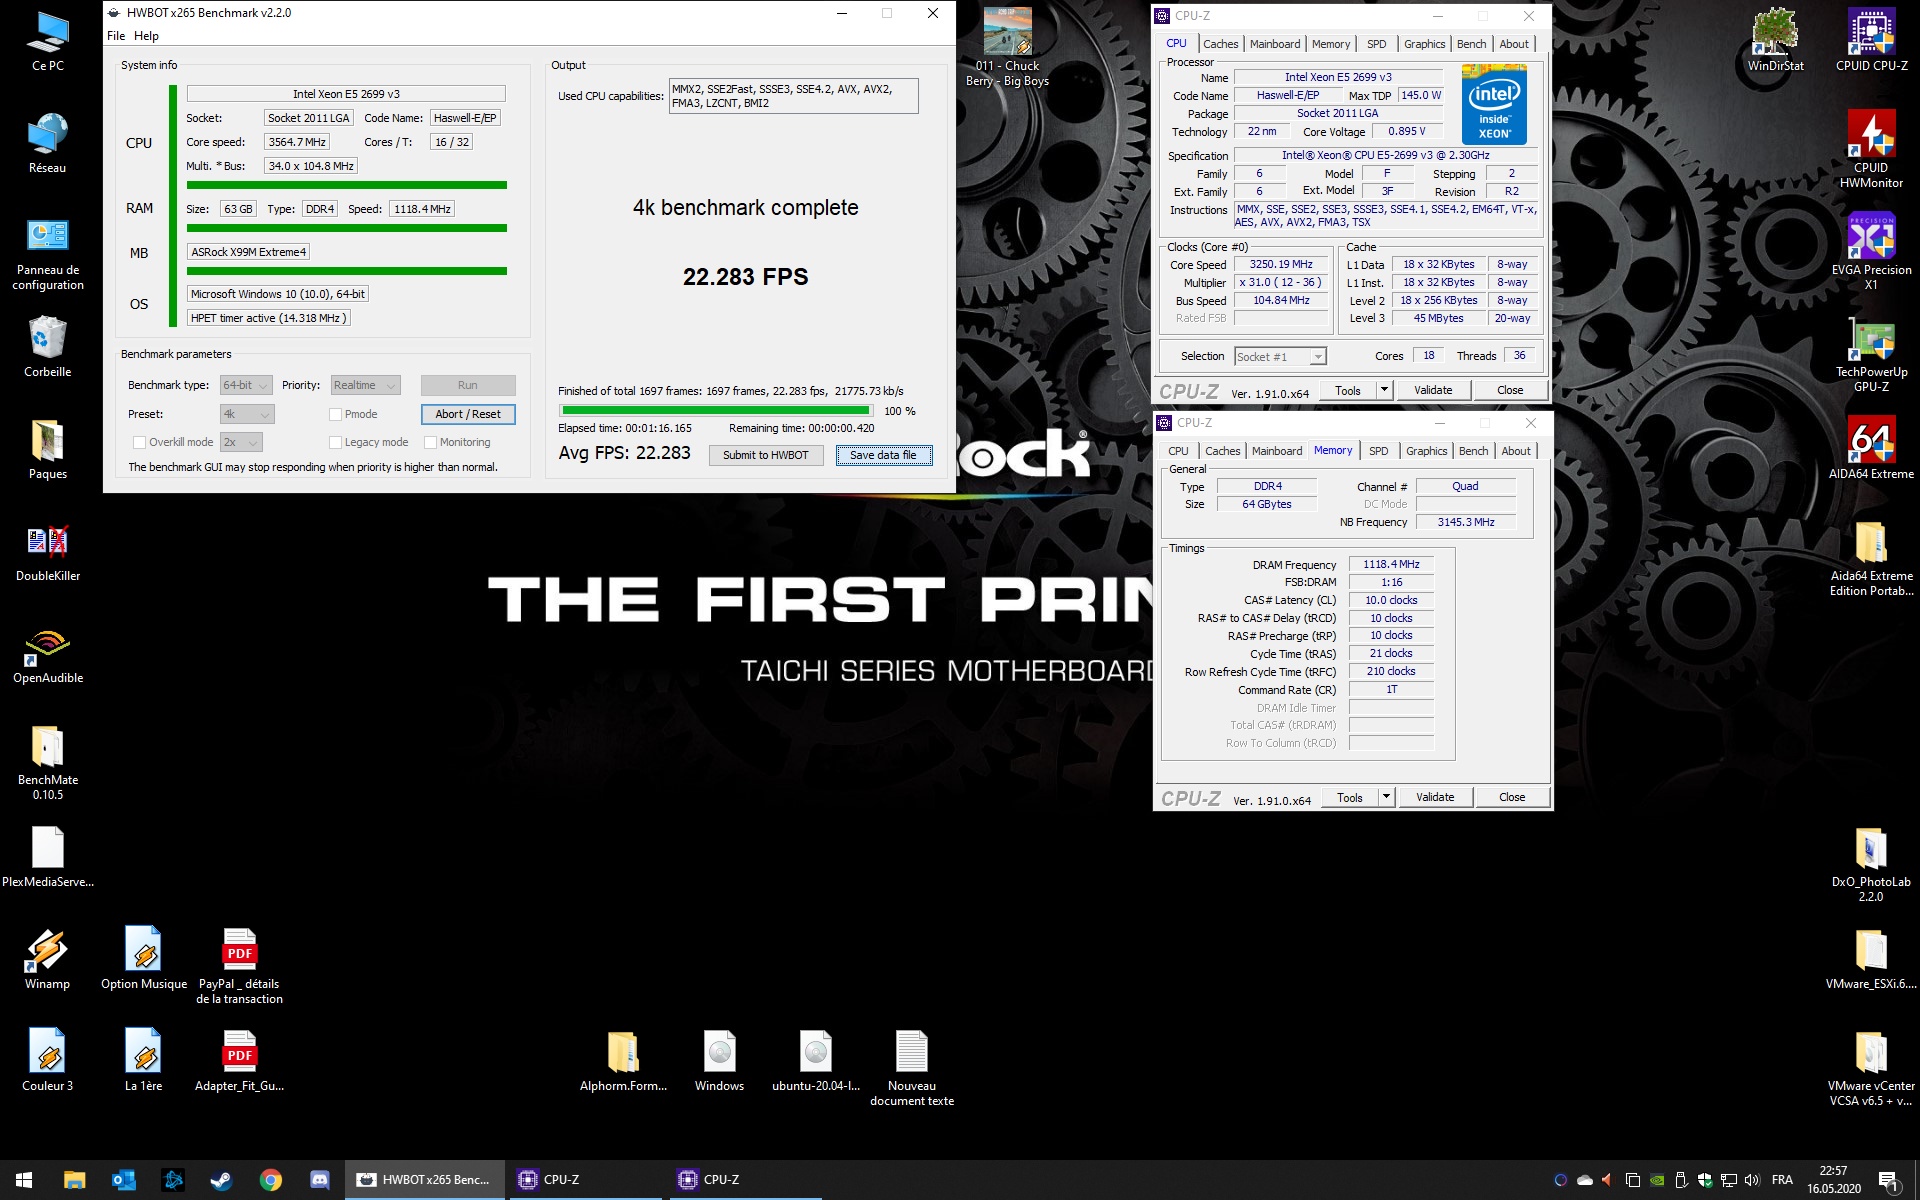Click Abort / Reset button
Screen dimensions: 1920x1200
tap(468, 414)
